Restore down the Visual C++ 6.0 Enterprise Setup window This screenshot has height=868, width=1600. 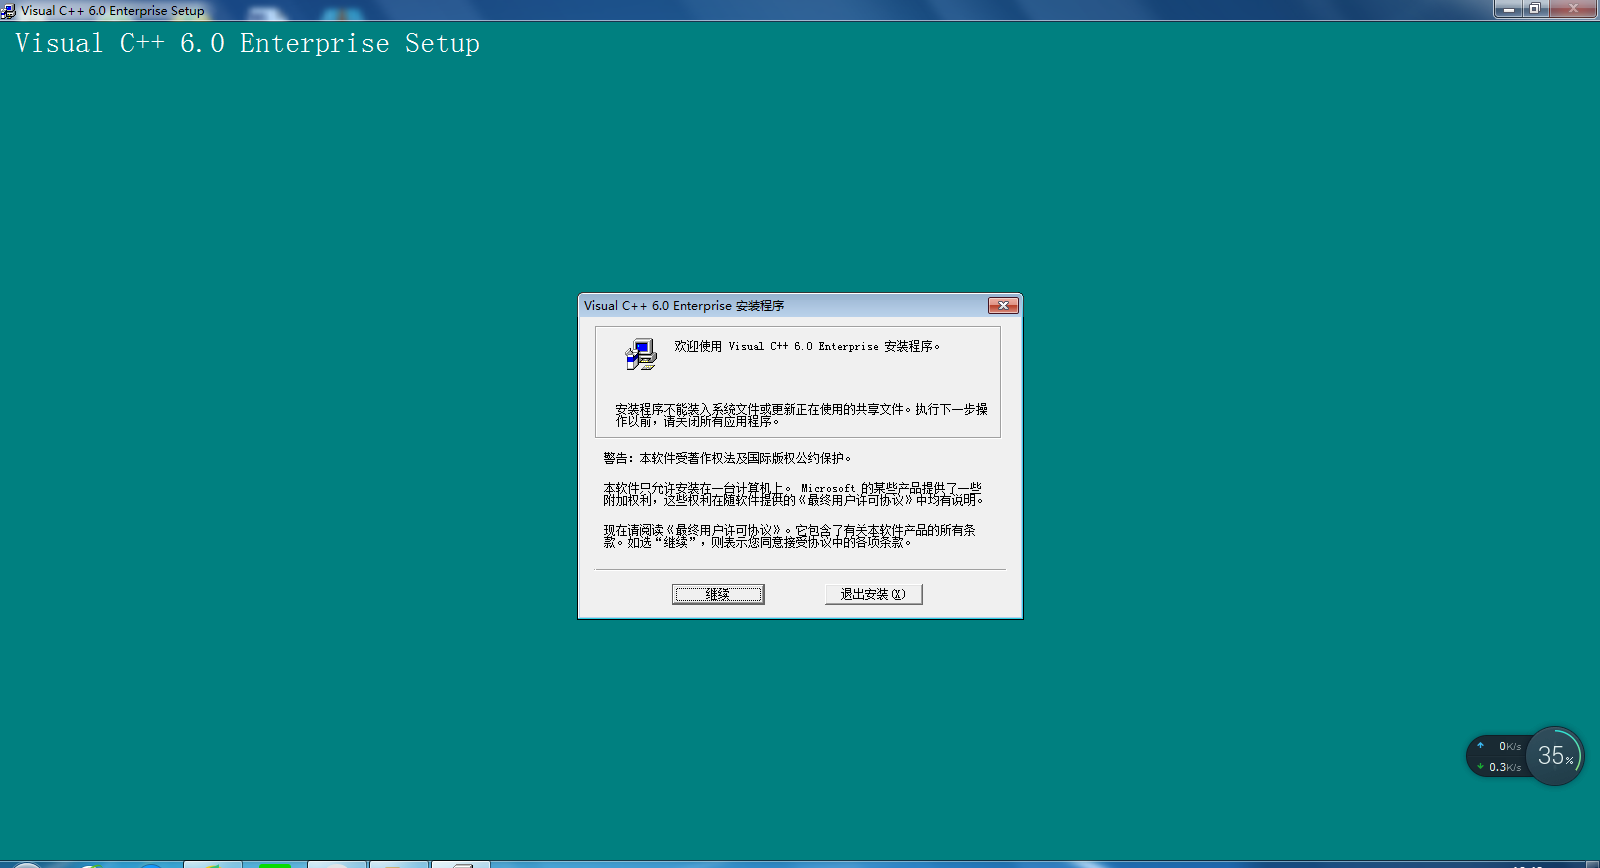pyautogui.click(x=1535, y=9)
